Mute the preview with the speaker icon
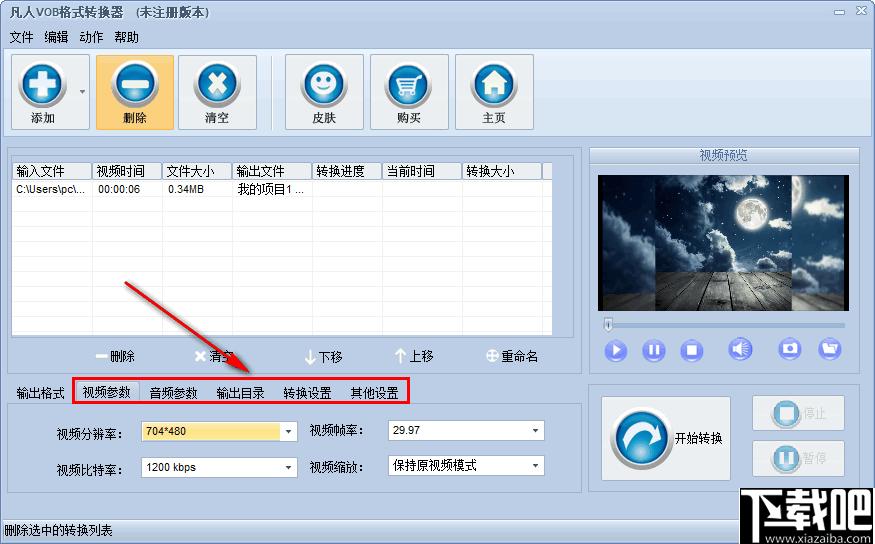The width and height of the screenshot is (875, 544). point(740,349)
